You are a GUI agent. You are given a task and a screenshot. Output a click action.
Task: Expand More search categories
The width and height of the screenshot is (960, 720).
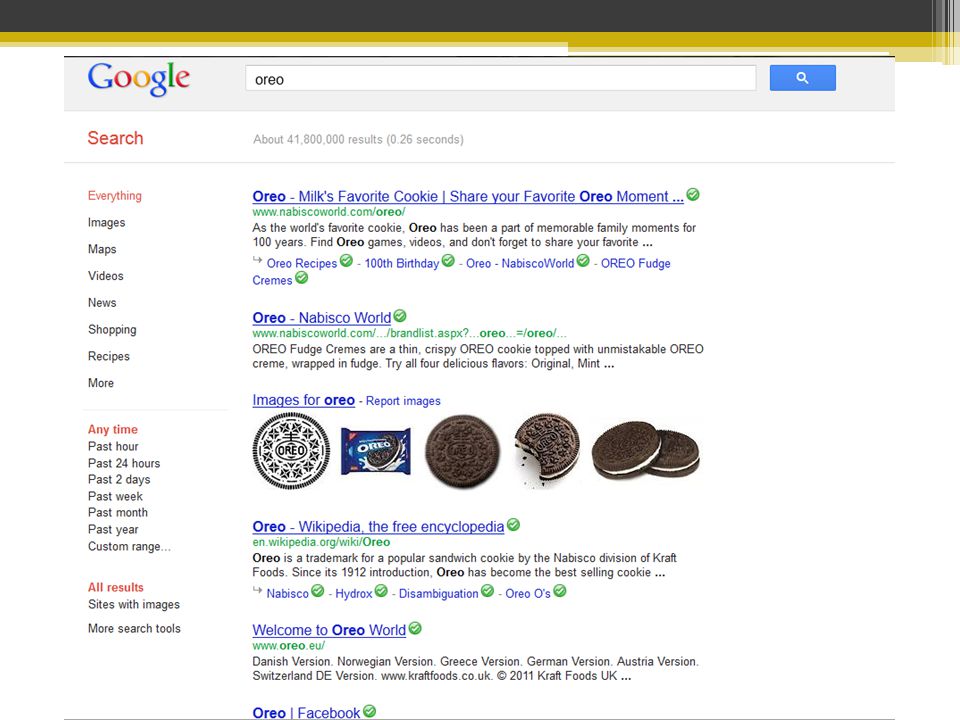100,383
